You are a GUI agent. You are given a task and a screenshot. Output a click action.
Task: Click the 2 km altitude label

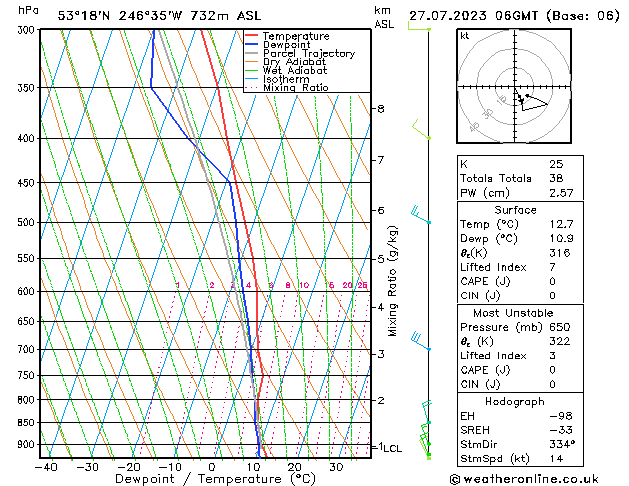pos(381,400)
